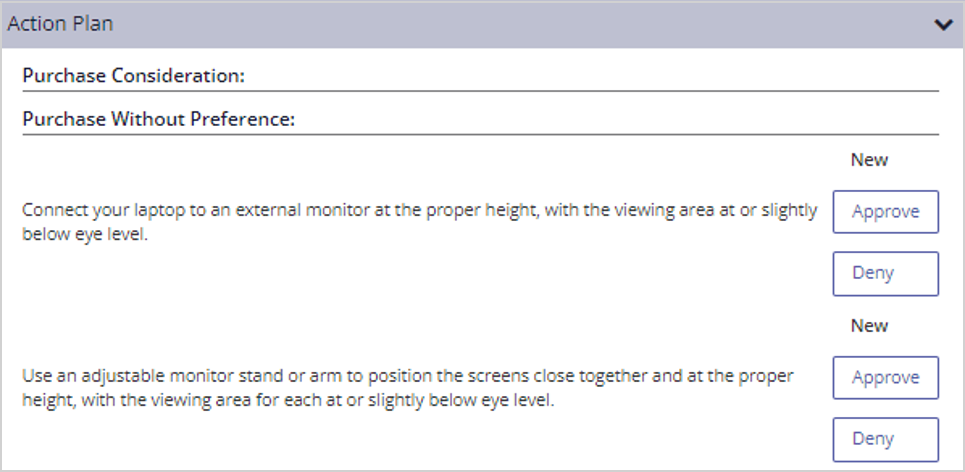Collapse the Action Plan panel with the chevron
Image resolution: width=965 pixels, height=472 pixels.
(943, 25)
